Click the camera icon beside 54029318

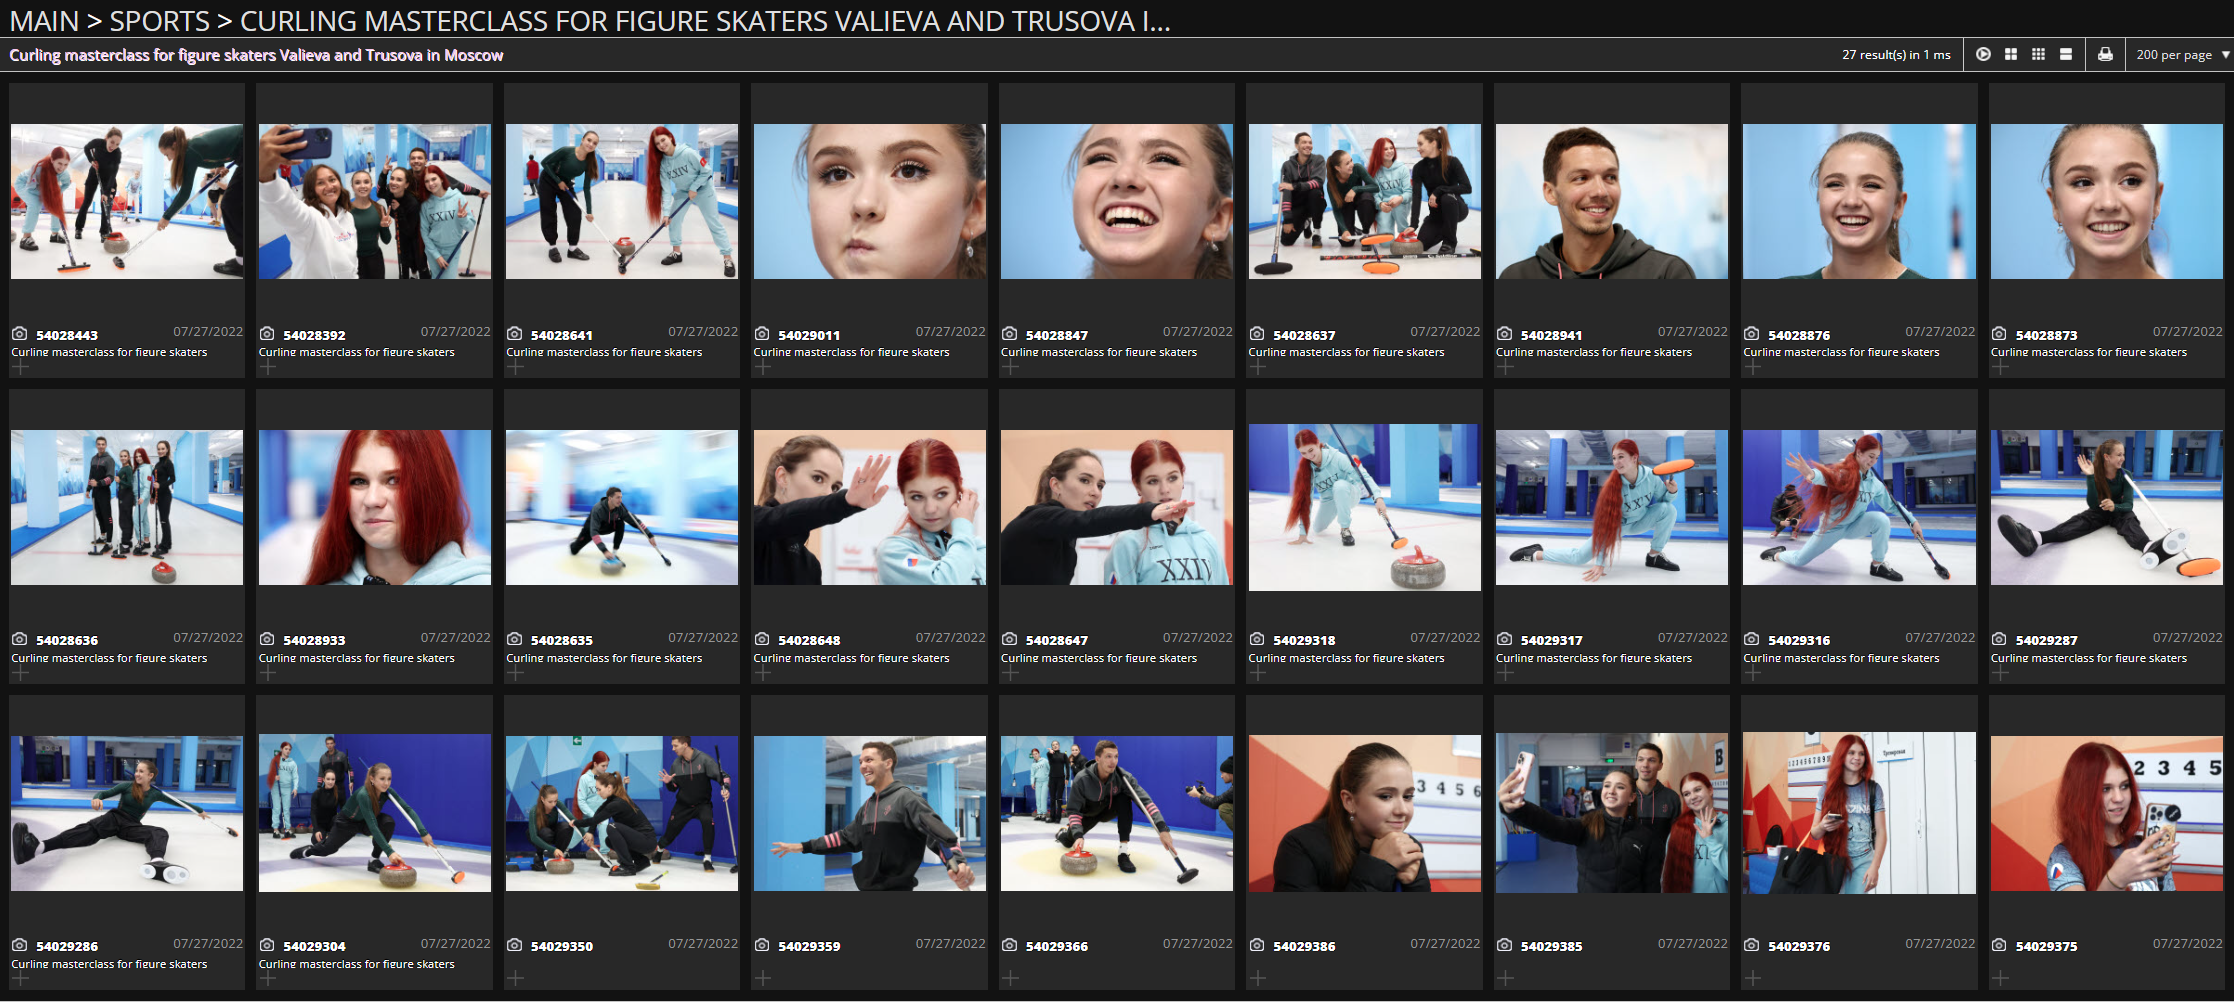1257,639
